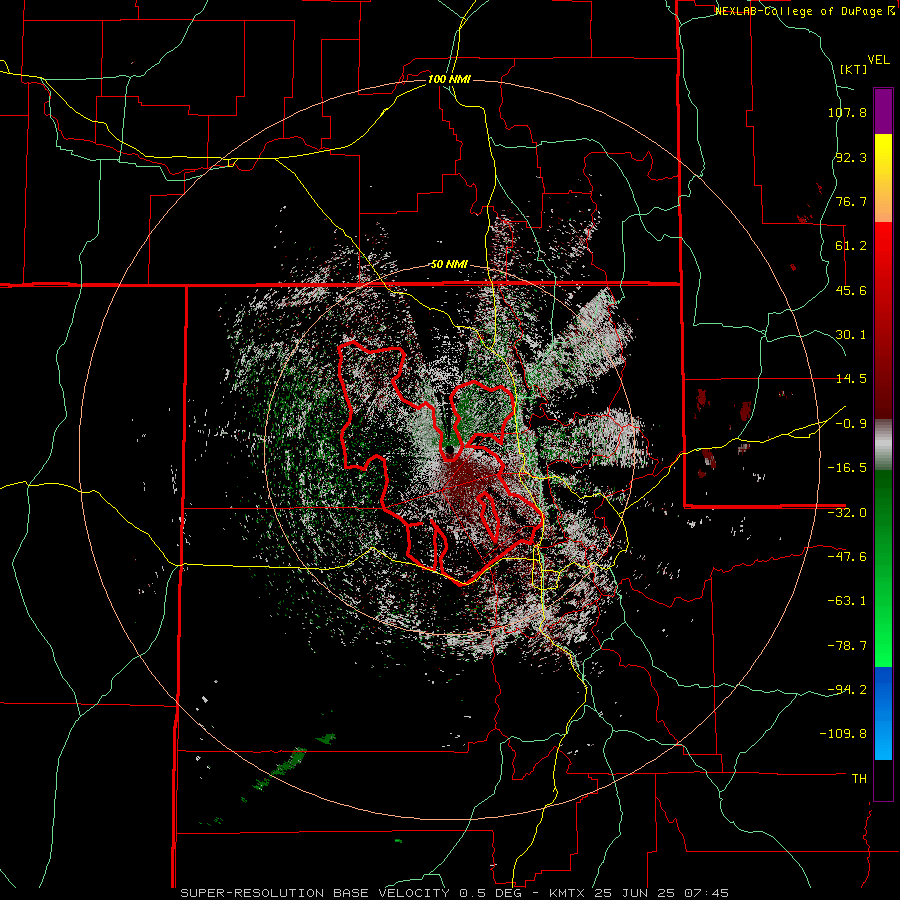Click the -47.6 velocity scale value
This screenshot has height=900, width=900.
847,557
